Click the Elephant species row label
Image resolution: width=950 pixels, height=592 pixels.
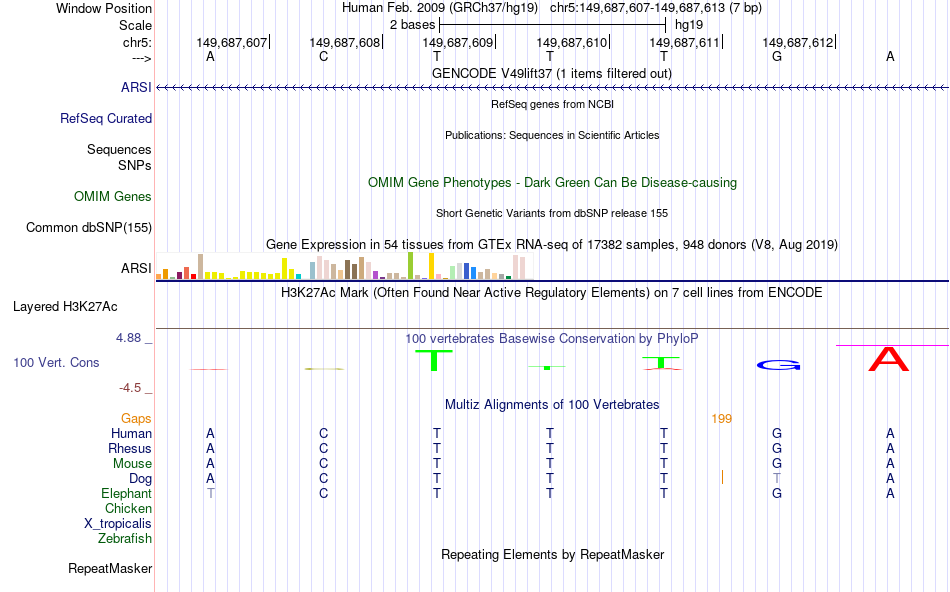point(126,493)
